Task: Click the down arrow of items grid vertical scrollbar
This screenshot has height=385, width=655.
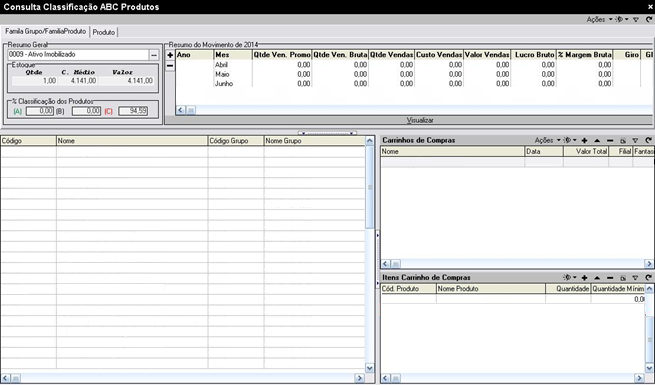Action: pyautogui.click(x=649, y=368)
